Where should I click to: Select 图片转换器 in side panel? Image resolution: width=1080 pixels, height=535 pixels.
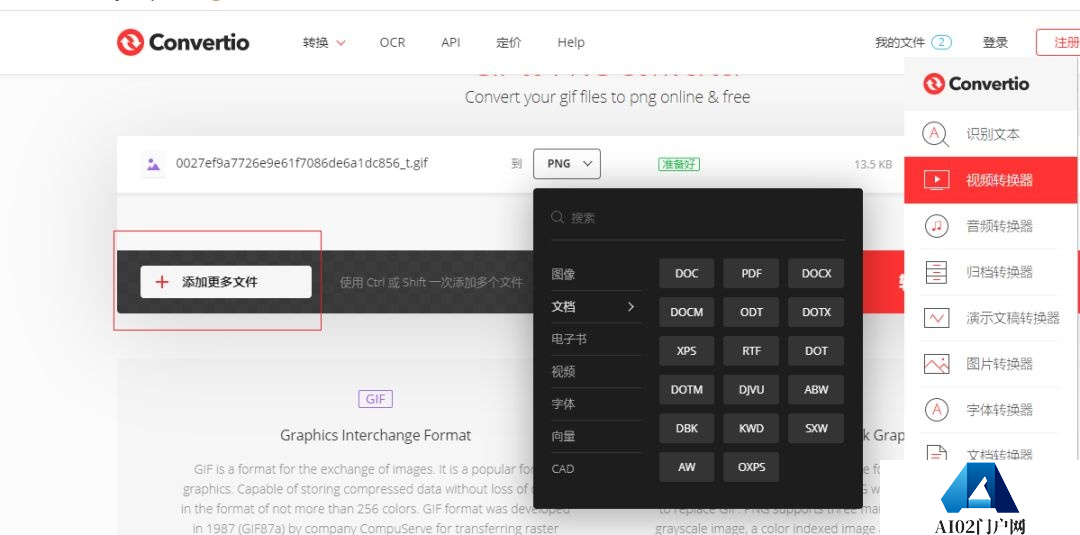pos(992,364)
